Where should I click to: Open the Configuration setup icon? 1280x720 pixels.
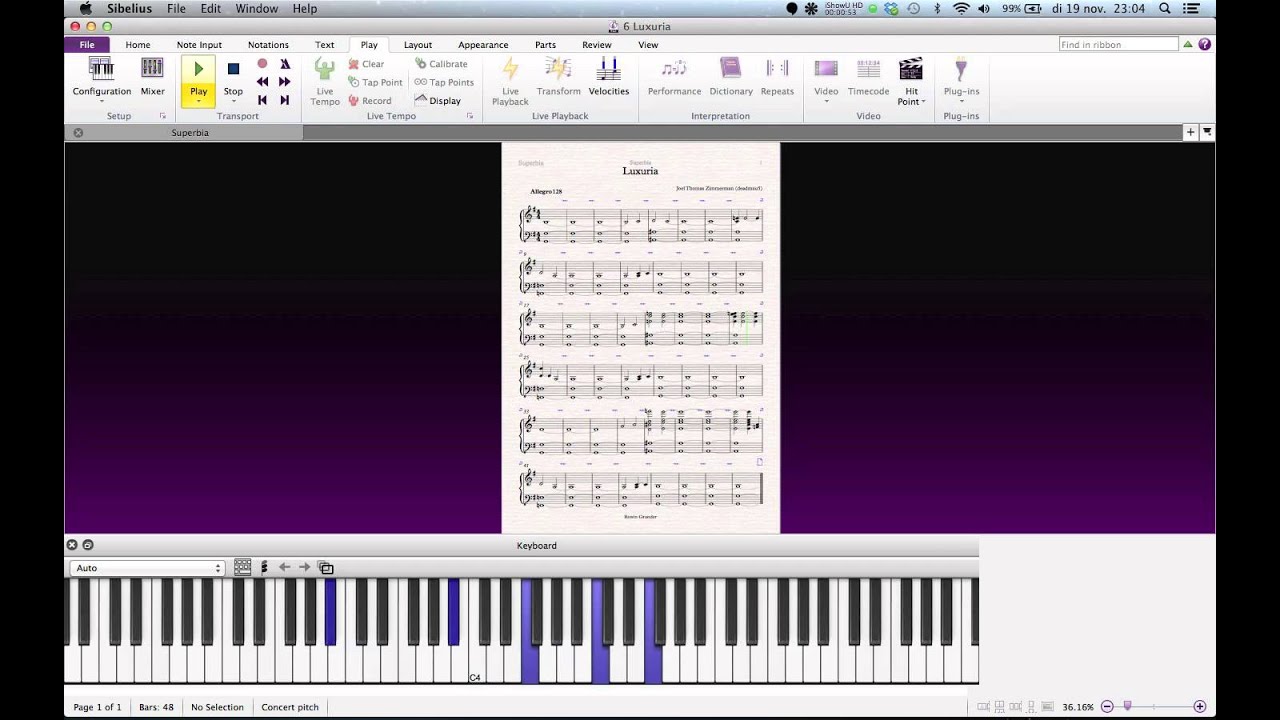101,68
